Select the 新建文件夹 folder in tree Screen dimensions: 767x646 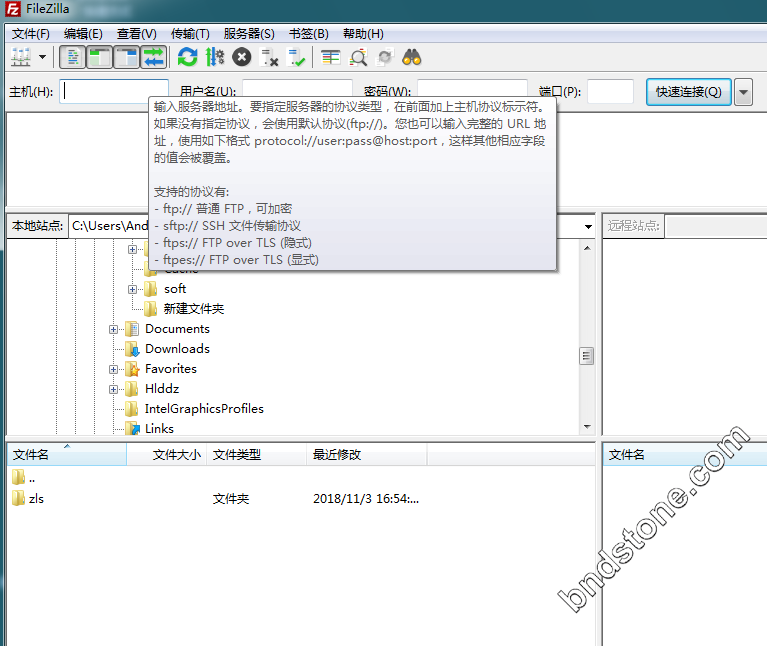(194, 309)
